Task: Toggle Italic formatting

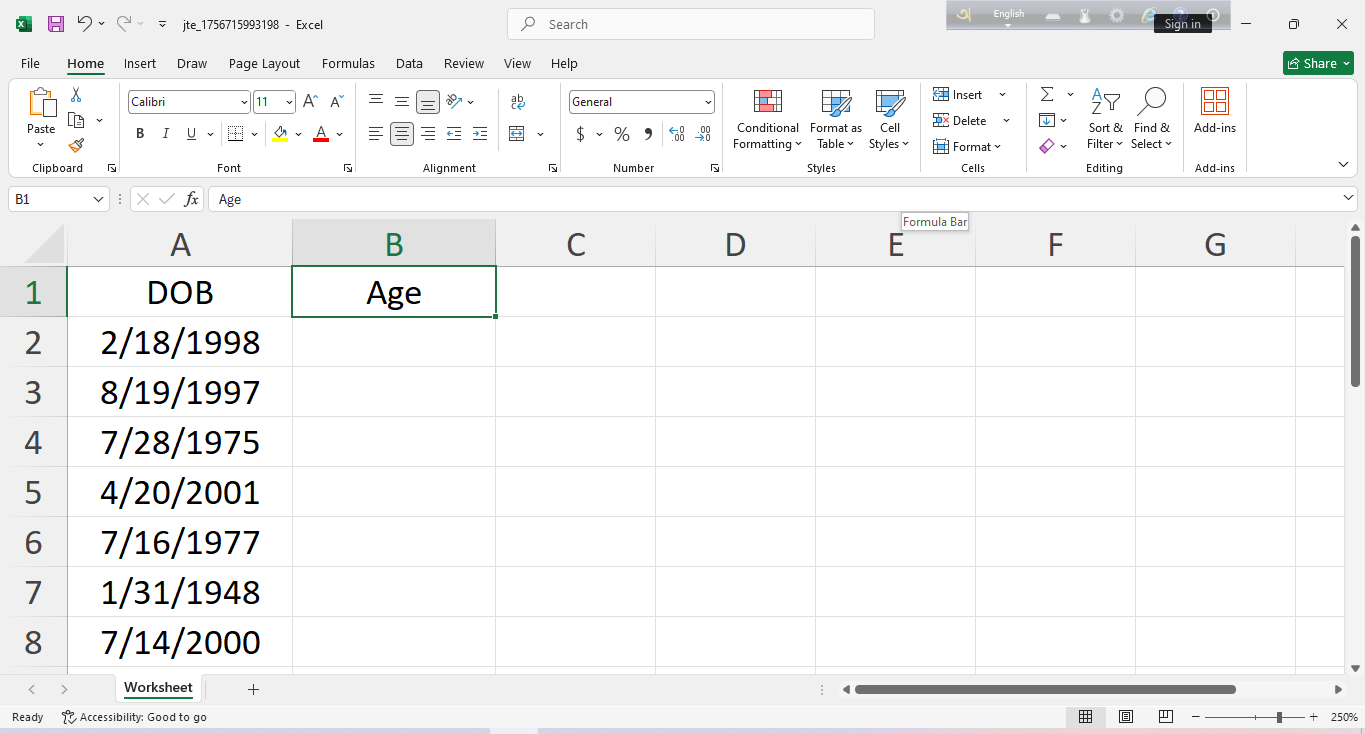Action: 165,134
